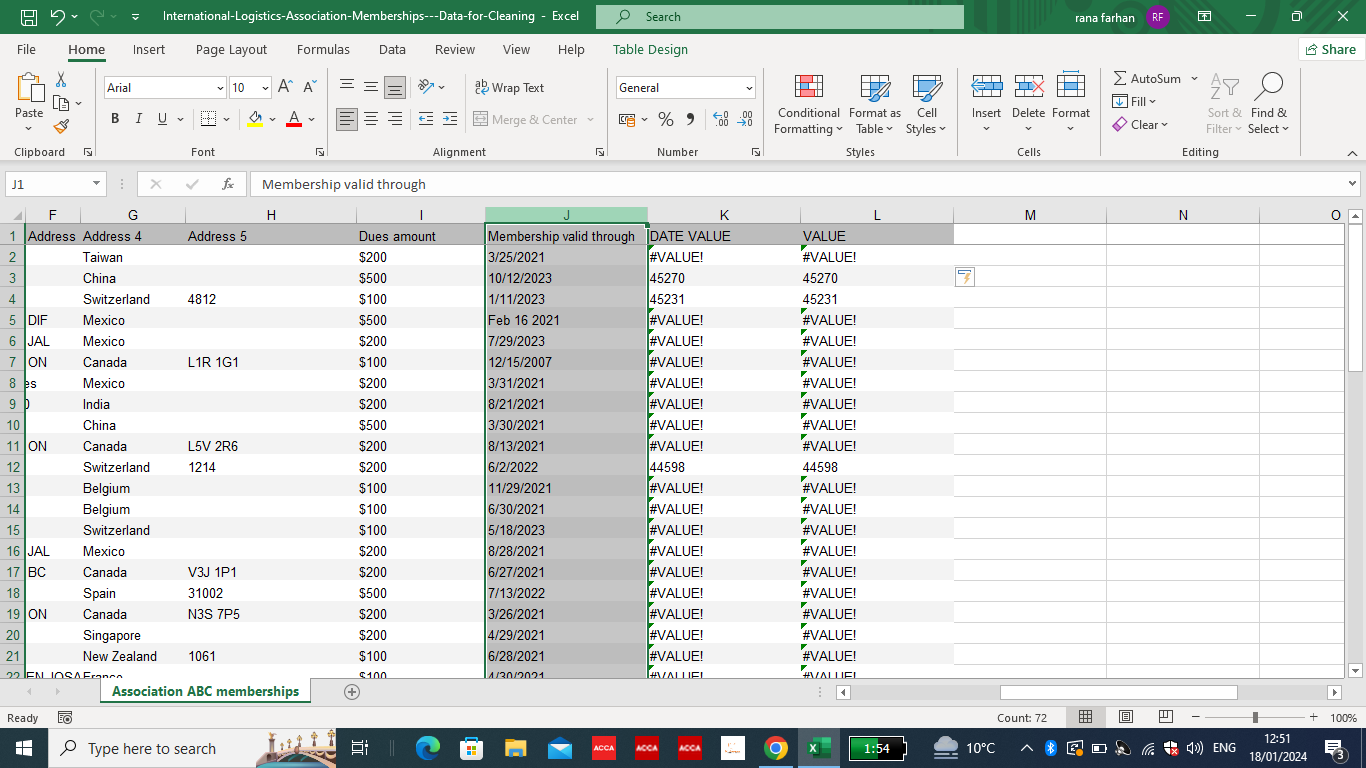The height and width of the screenshot is (768, 1366).
Task: Open the File menu
Action: click(x=26, y=49)
